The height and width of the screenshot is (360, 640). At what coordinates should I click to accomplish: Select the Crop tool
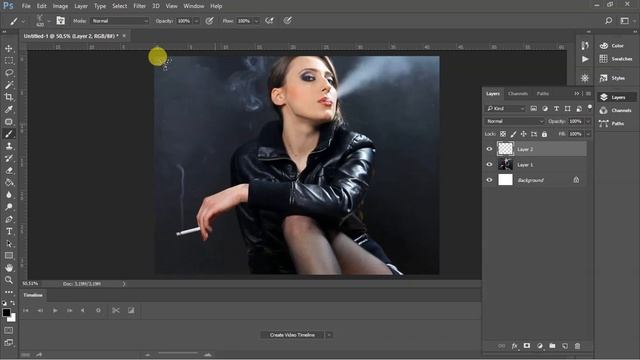click(x=9, y=97)
